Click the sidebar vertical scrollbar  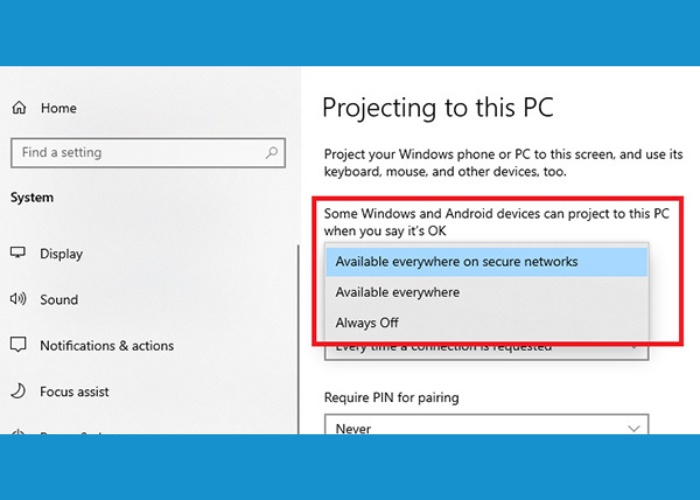298,330
